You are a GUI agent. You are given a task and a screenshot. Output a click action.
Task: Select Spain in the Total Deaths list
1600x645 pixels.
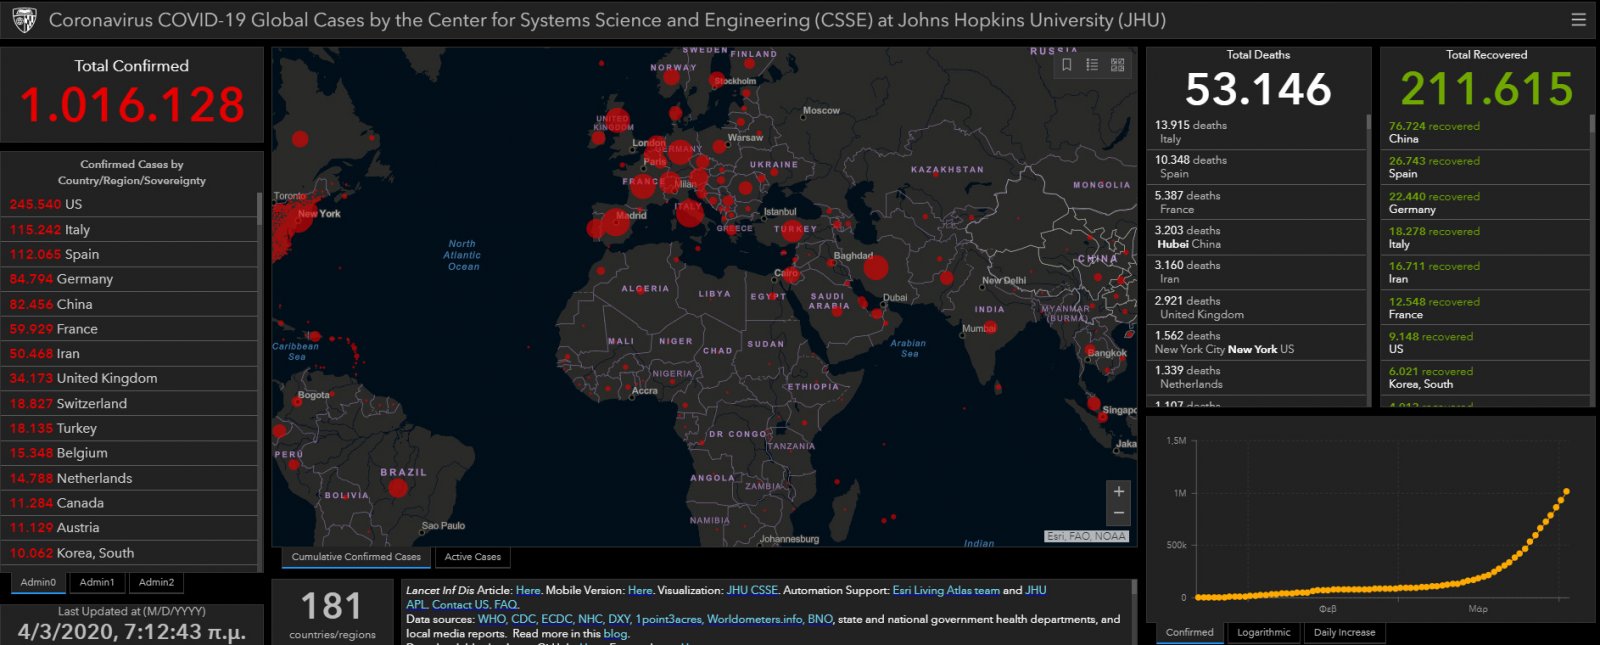pos(1190,167)
